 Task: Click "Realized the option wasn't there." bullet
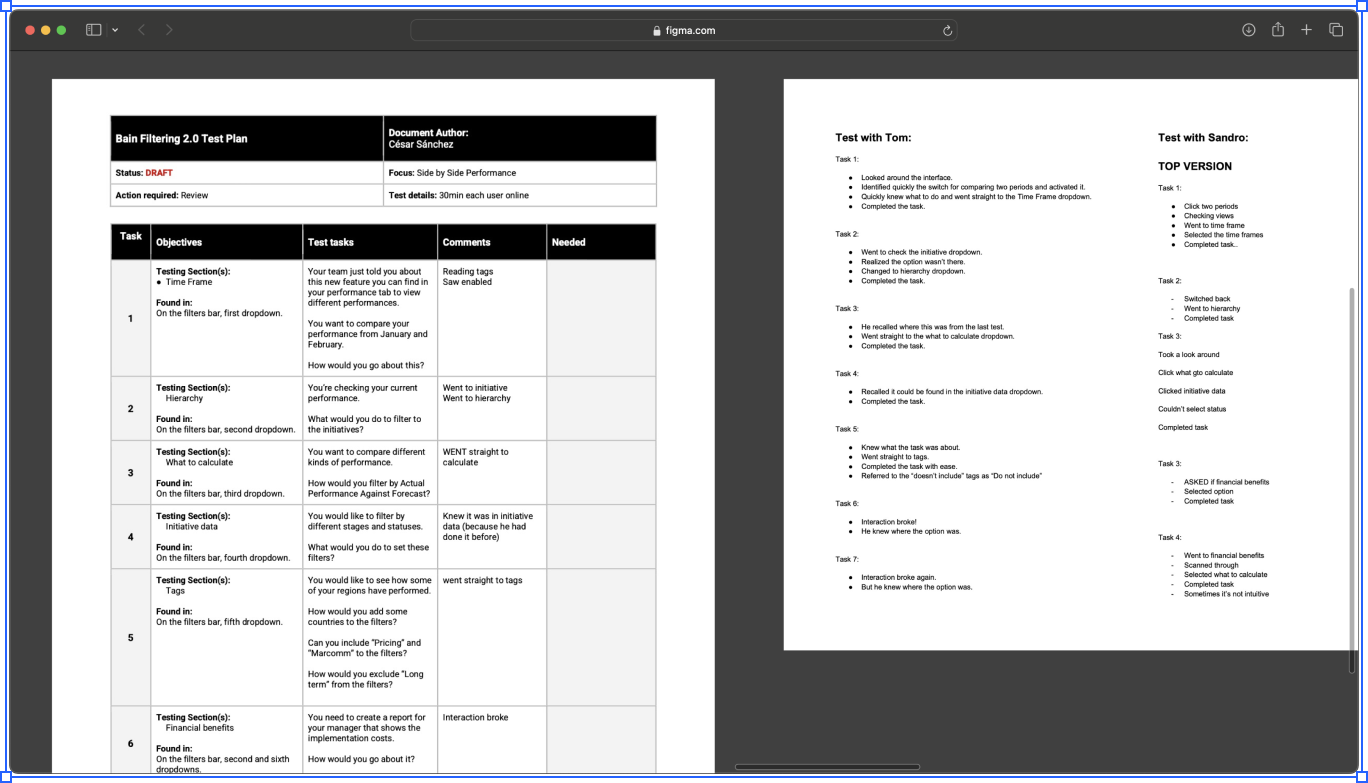[x=913, y=262]
